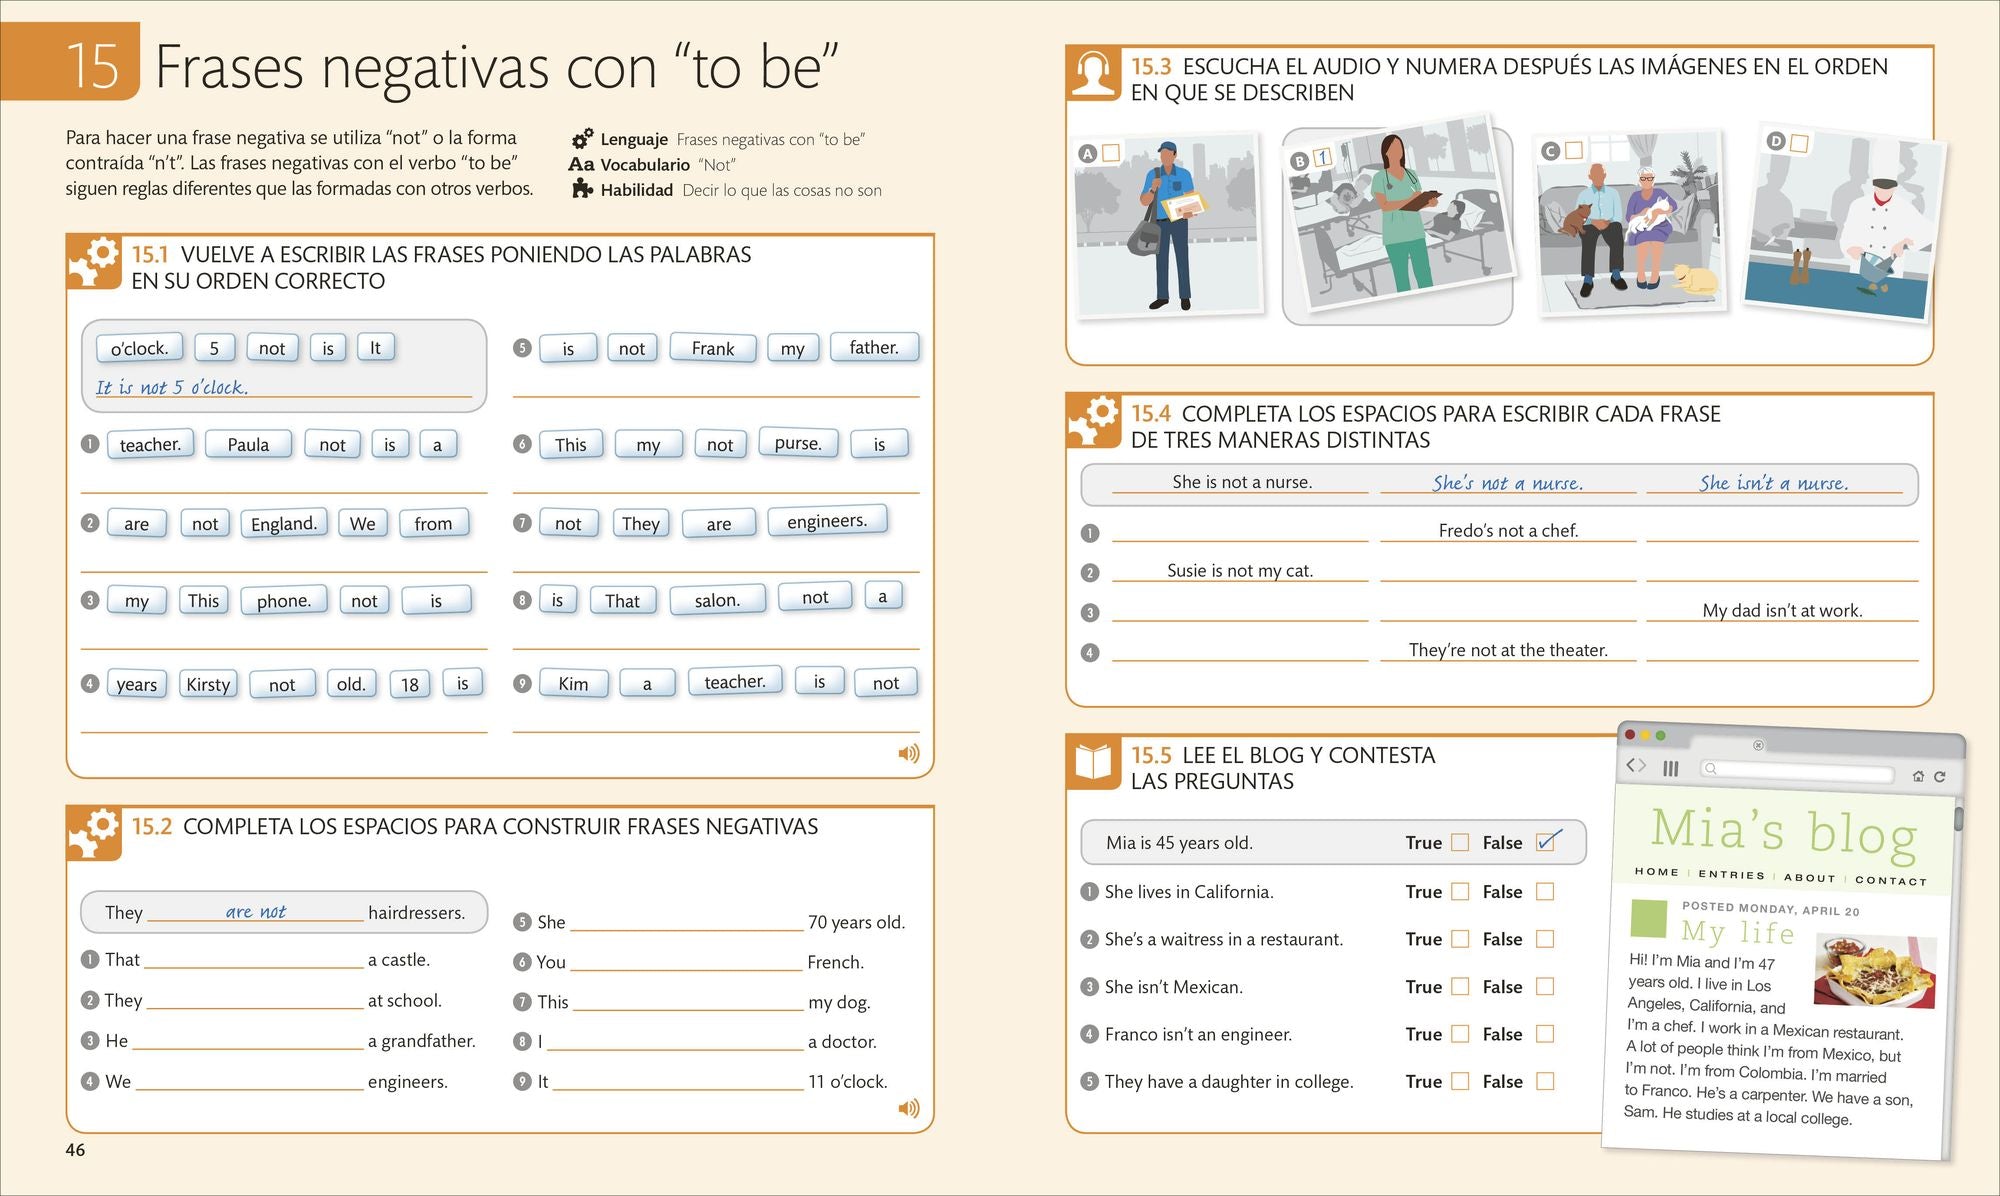Image resolution: width=2000 pixels, height=1196 pixels.
Task: Click the Habilidad puzzle piece icon
Action: click(x=582, y=189)
